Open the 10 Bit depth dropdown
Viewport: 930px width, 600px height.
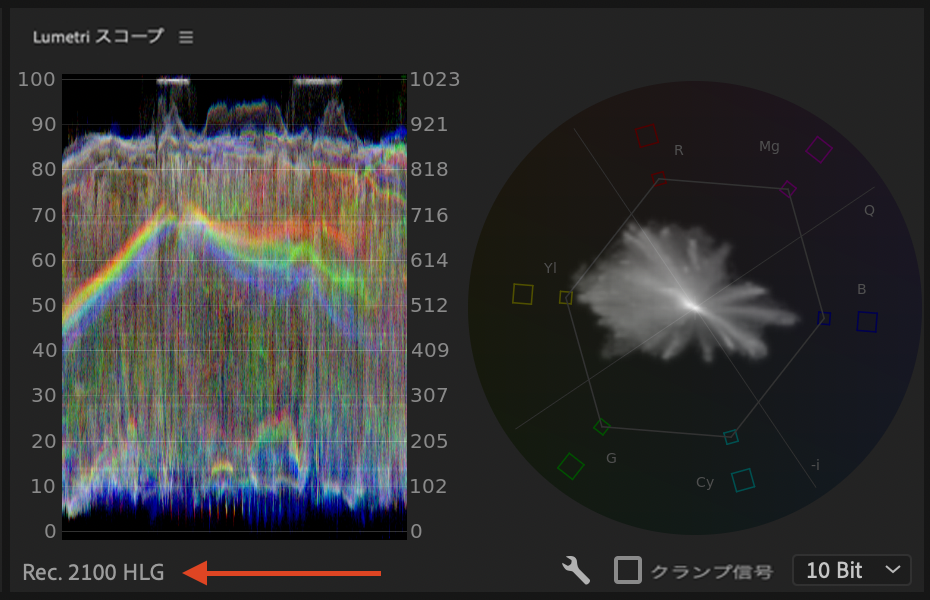click(850, 570)
